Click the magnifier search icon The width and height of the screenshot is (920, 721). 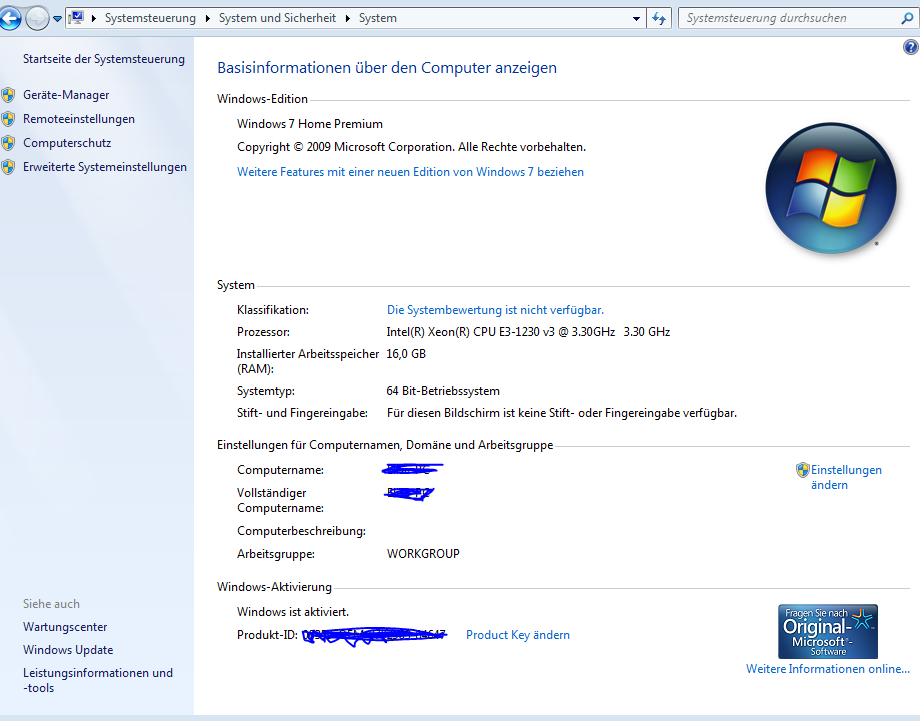[x=907, y=19]
